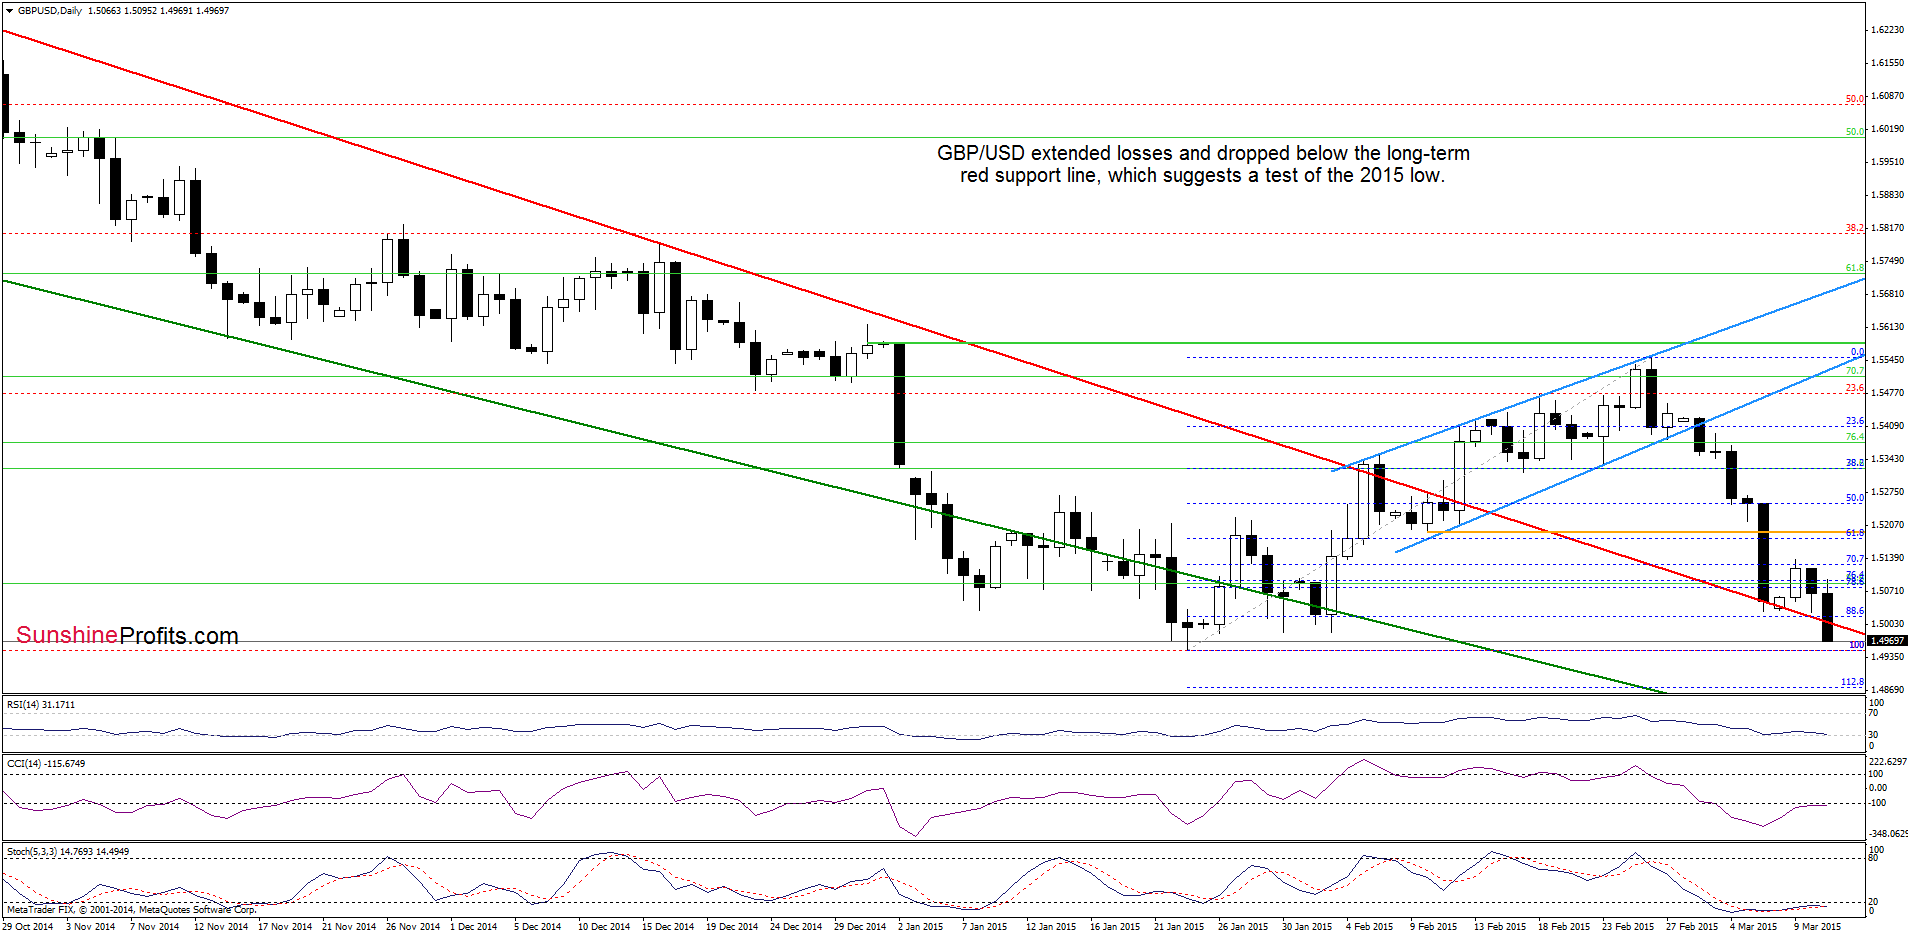Select the 1.59510 price axis label
This screenshot has height=935, width=1908.
pos(1887,161)
